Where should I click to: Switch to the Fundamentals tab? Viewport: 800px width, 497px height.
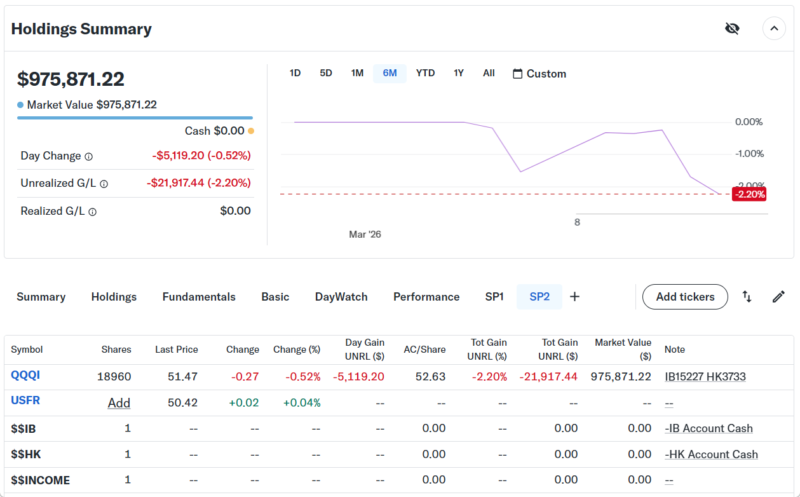pos(199,297)
